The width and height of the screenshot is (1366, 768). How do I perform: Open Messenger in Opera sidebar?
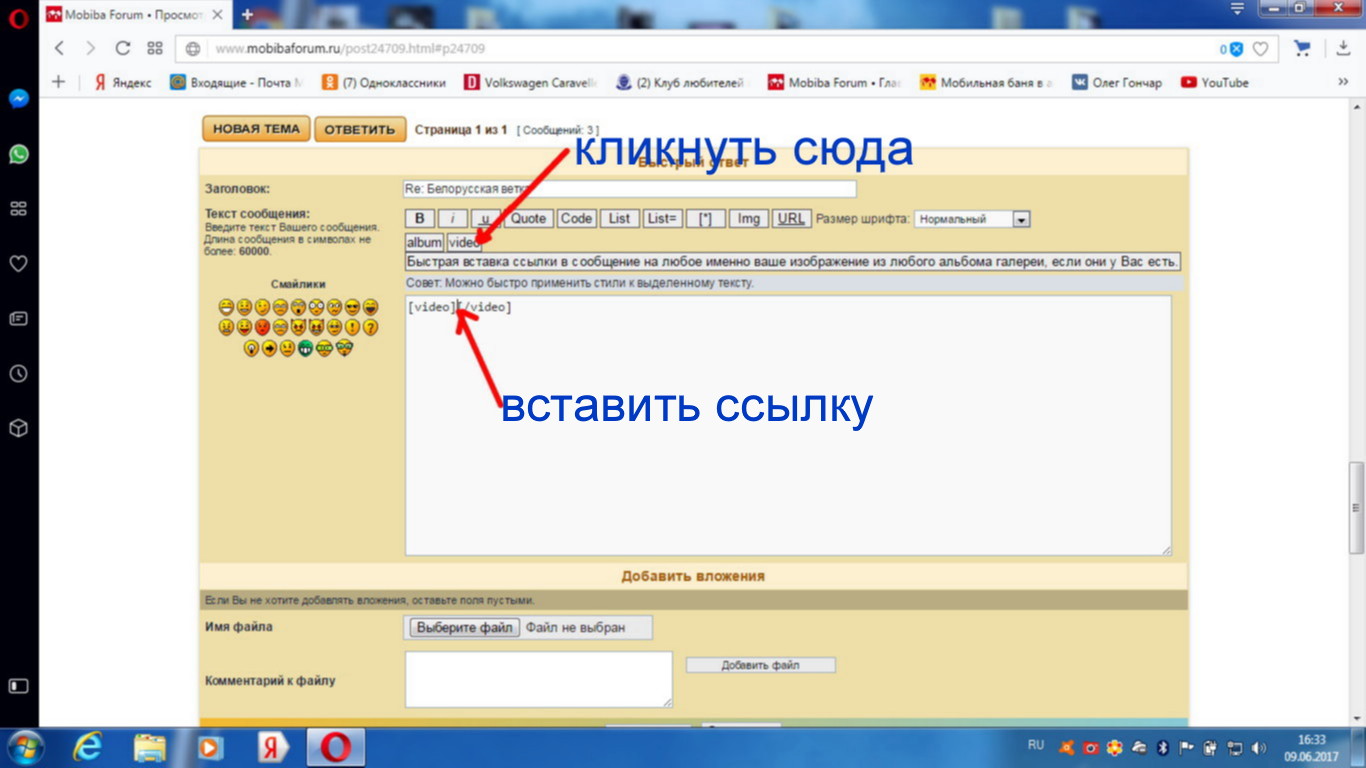18,100
